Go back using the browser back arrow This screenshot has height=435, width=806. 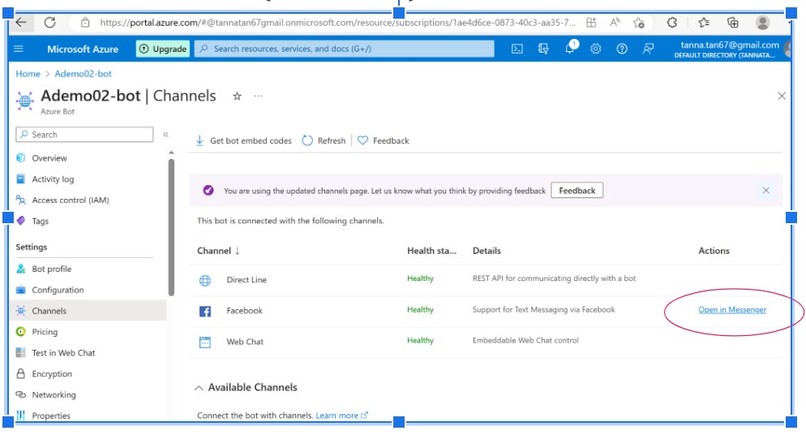tap(21, 22)
